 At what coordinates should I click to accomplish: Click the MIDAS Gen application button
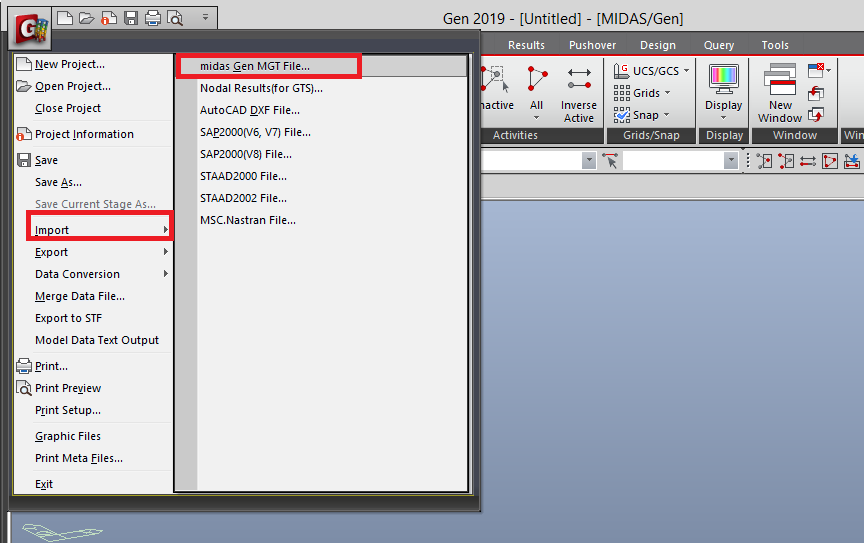point(30,30)
